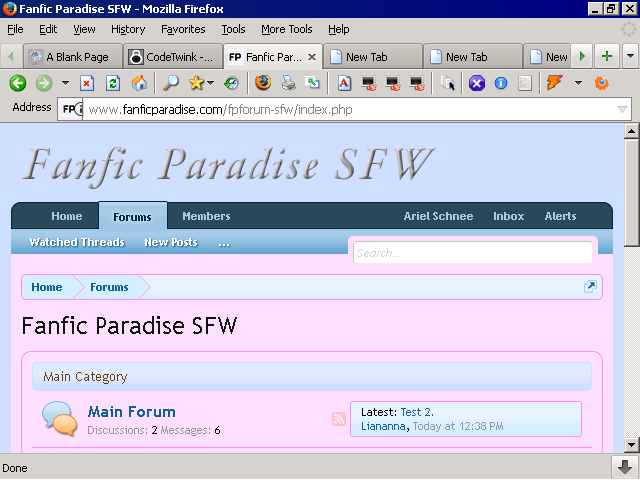Open the address bar URL history dropdown
The image size is (640, 480).
[622, 109]
